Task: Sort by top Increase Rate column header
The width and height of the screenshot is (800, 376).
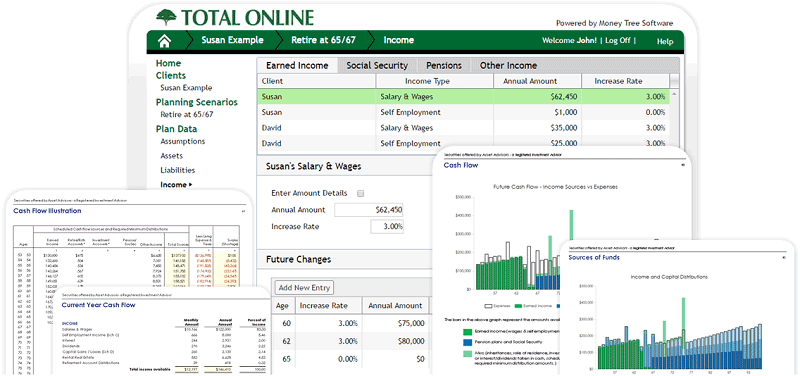Action: coord(626,81)
